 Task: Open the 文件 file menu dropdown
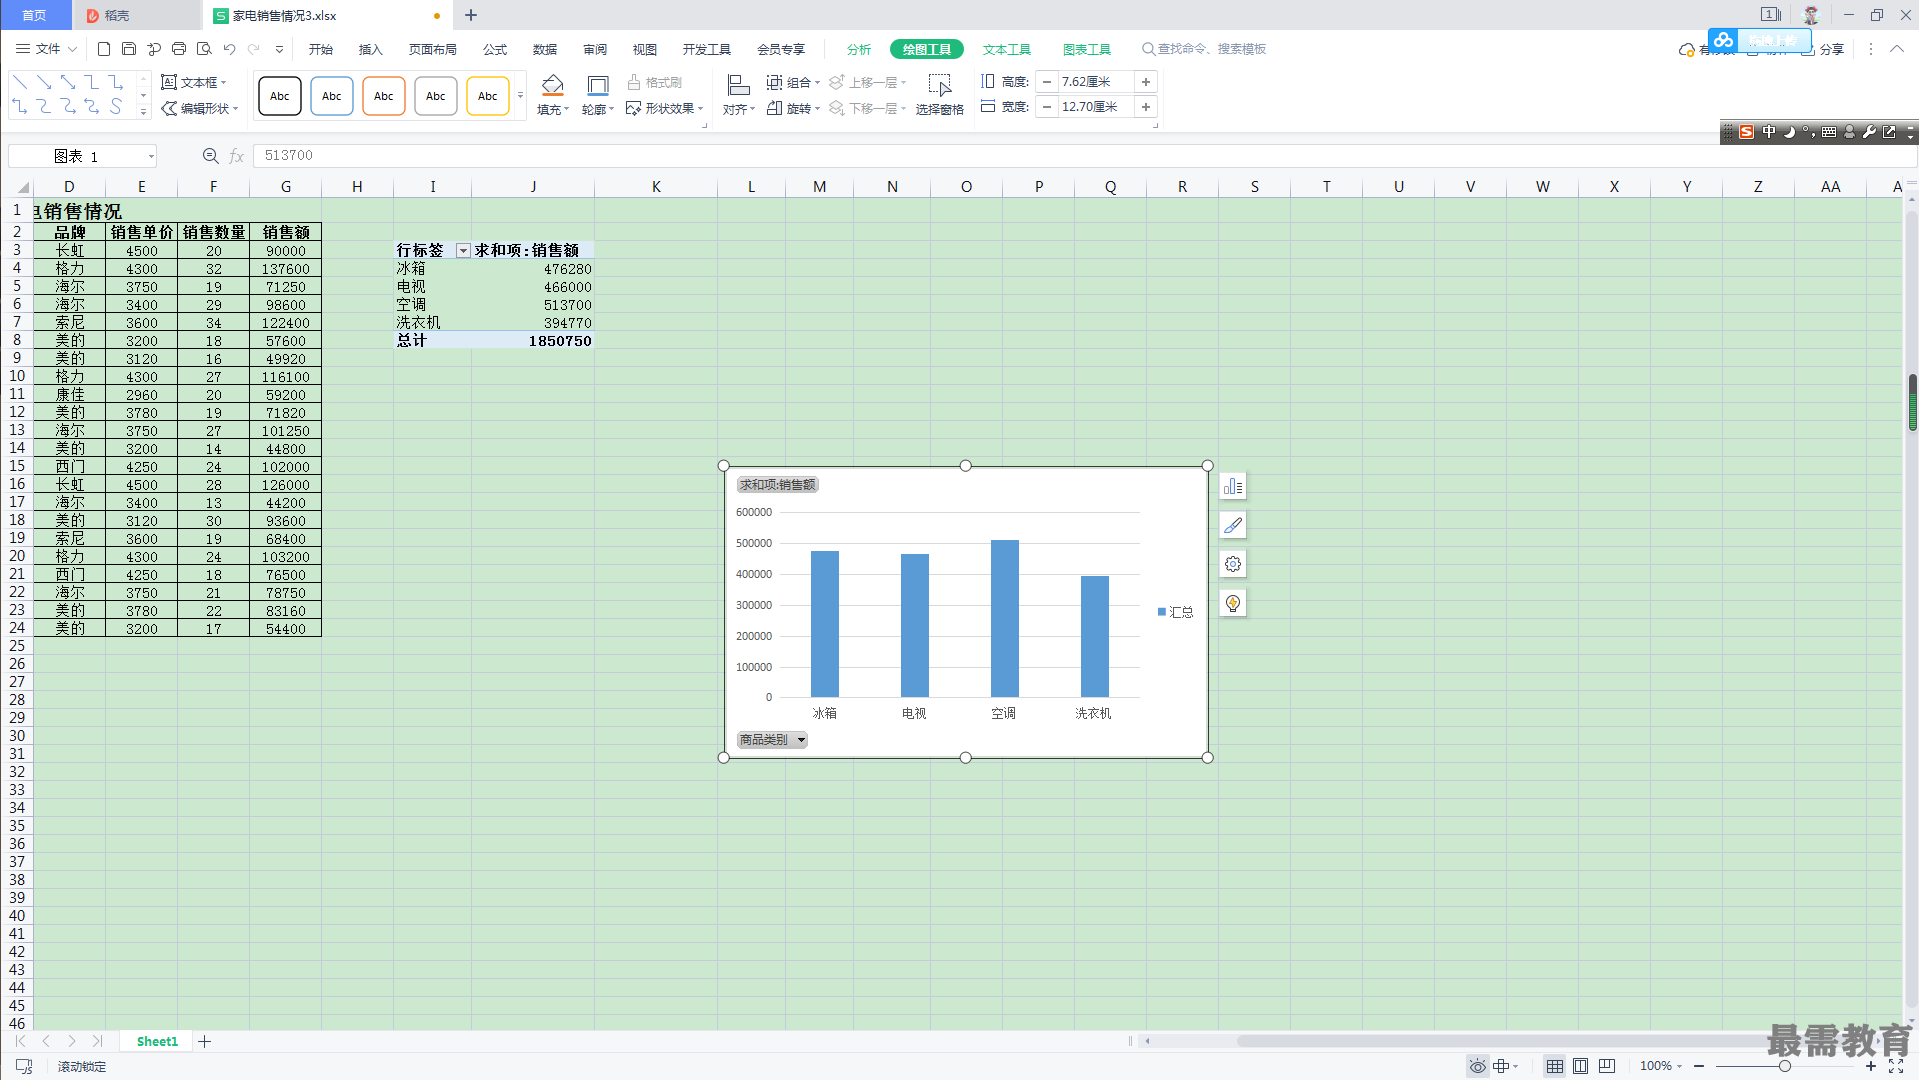(x=46, y=49)
